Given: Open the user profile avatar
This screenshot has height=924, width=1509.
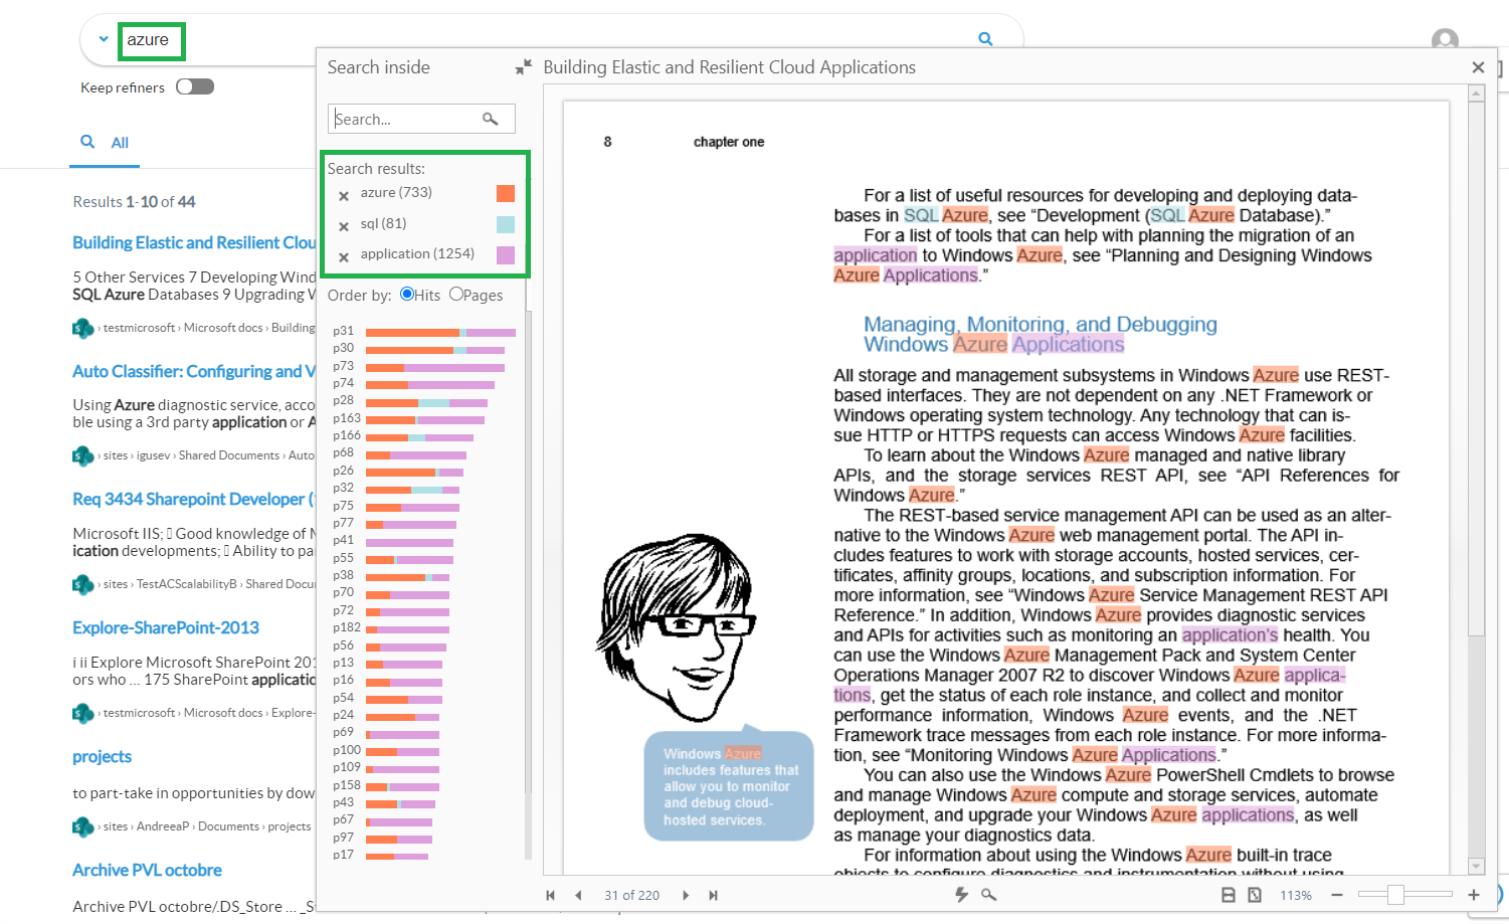Looking at the screenshot, I should click(x=1444, y=40).
